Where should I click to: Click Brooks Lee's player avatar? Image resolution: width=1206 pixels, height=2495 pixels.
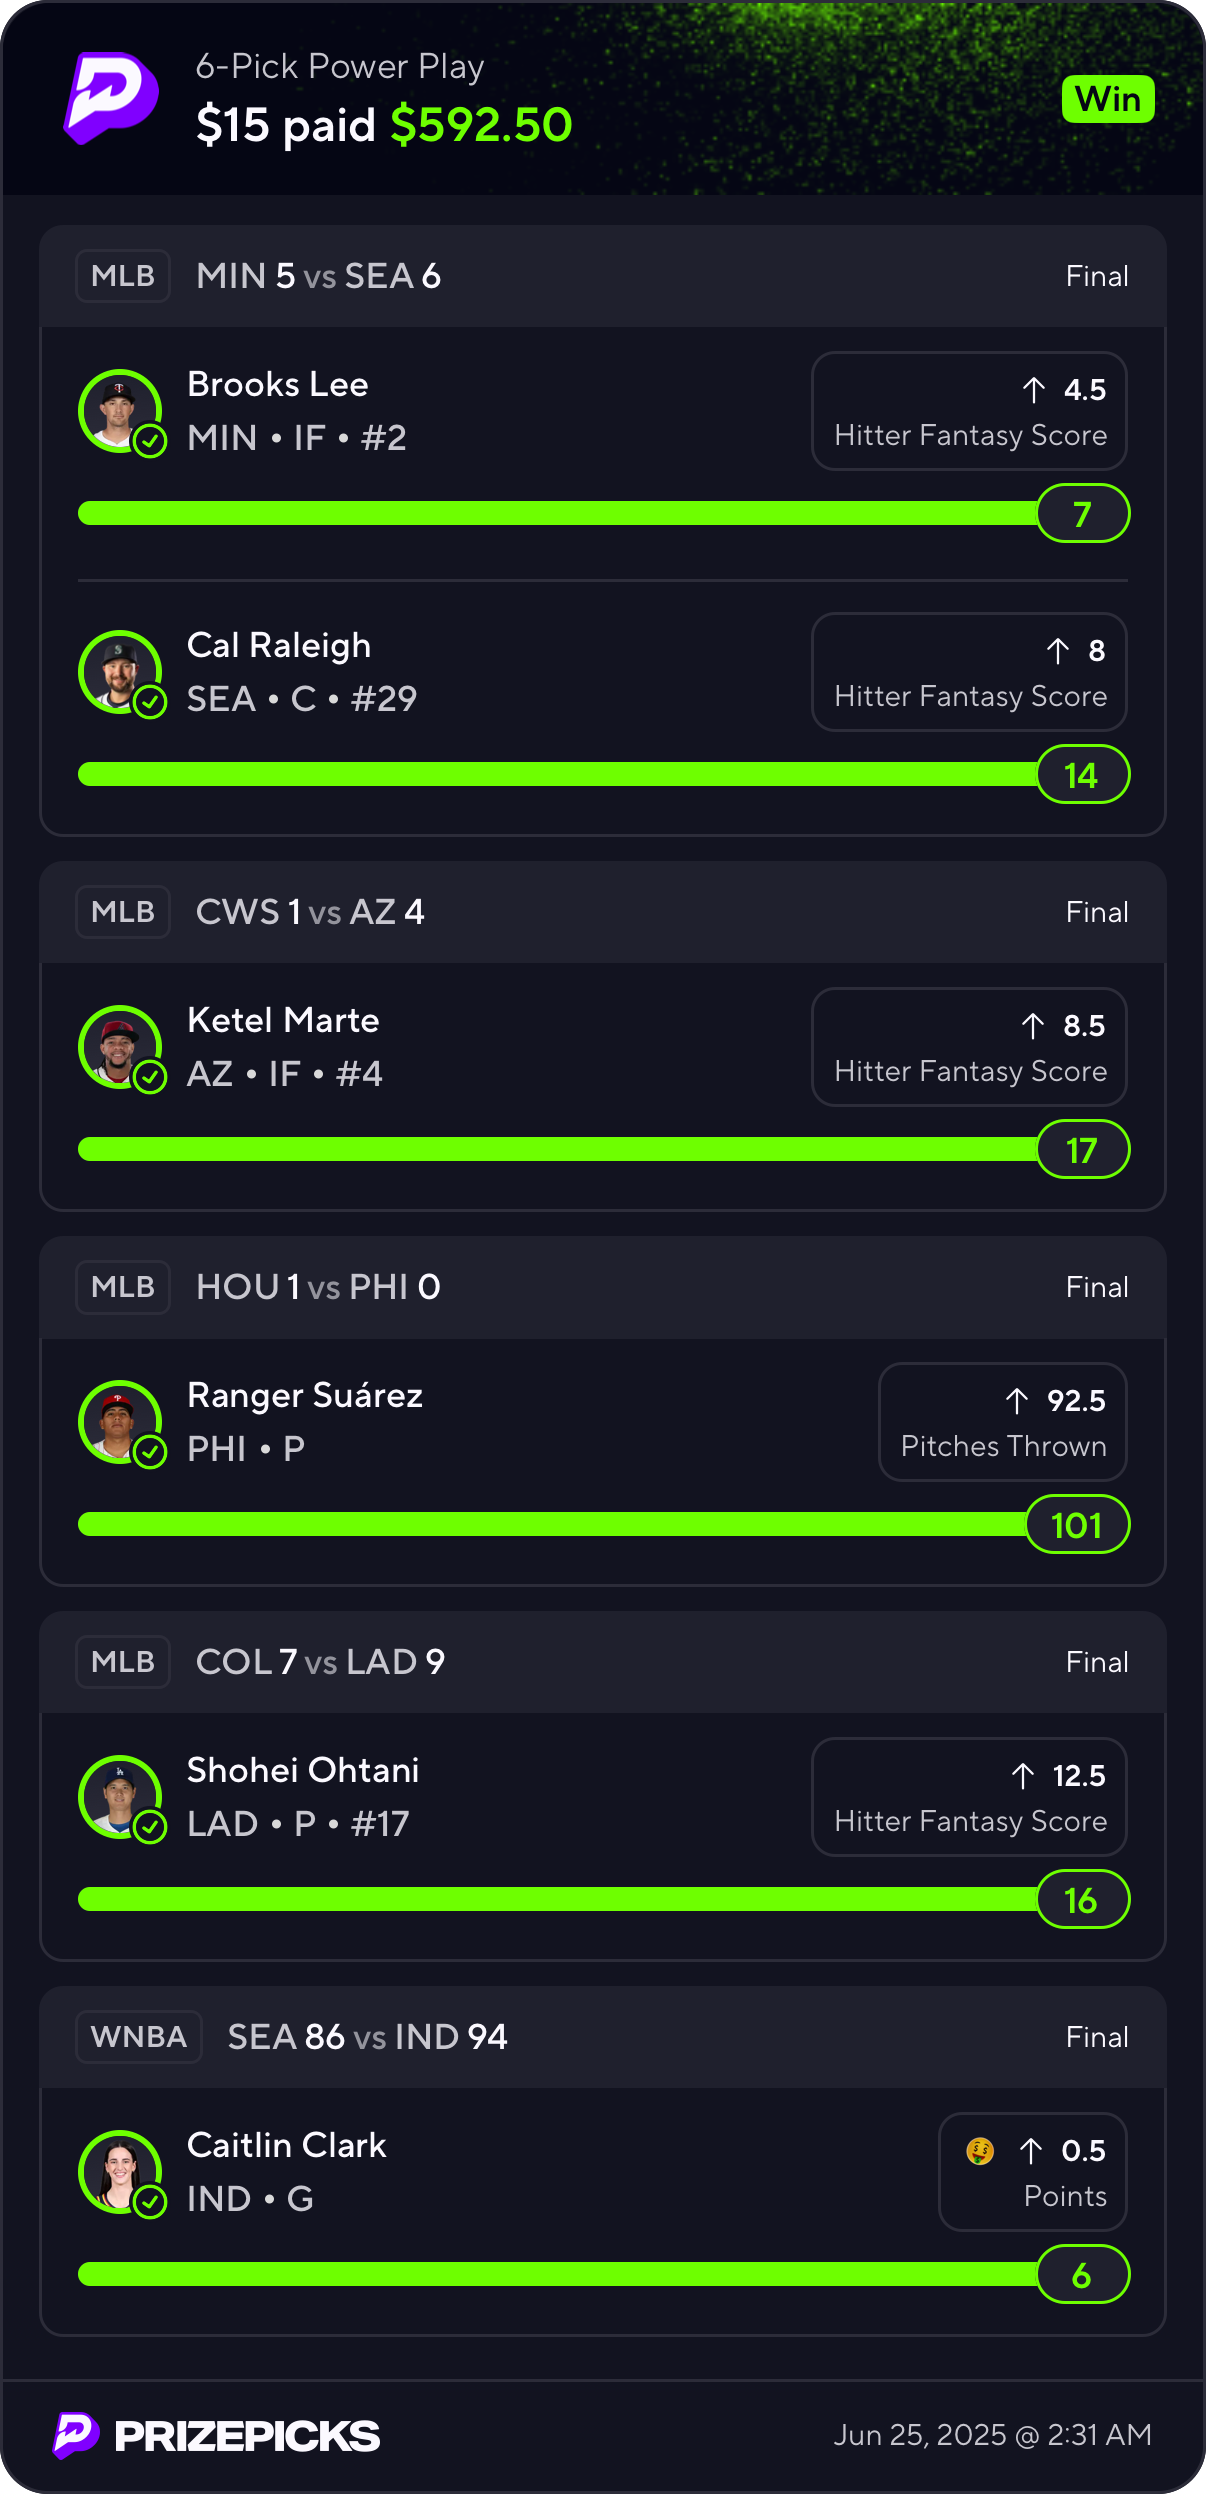120,410
